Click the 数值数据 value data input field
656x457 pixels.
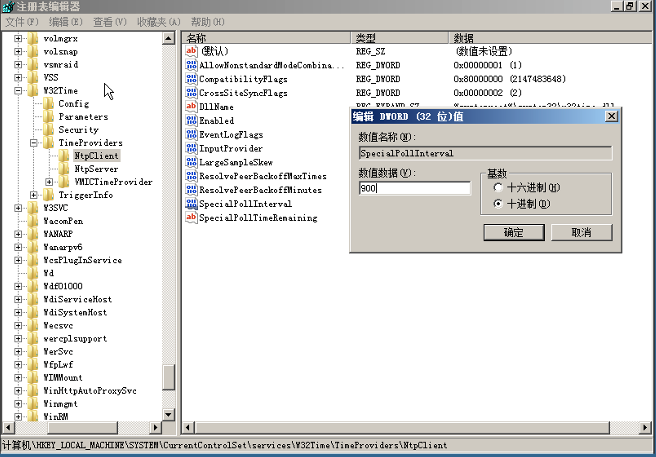414,188
